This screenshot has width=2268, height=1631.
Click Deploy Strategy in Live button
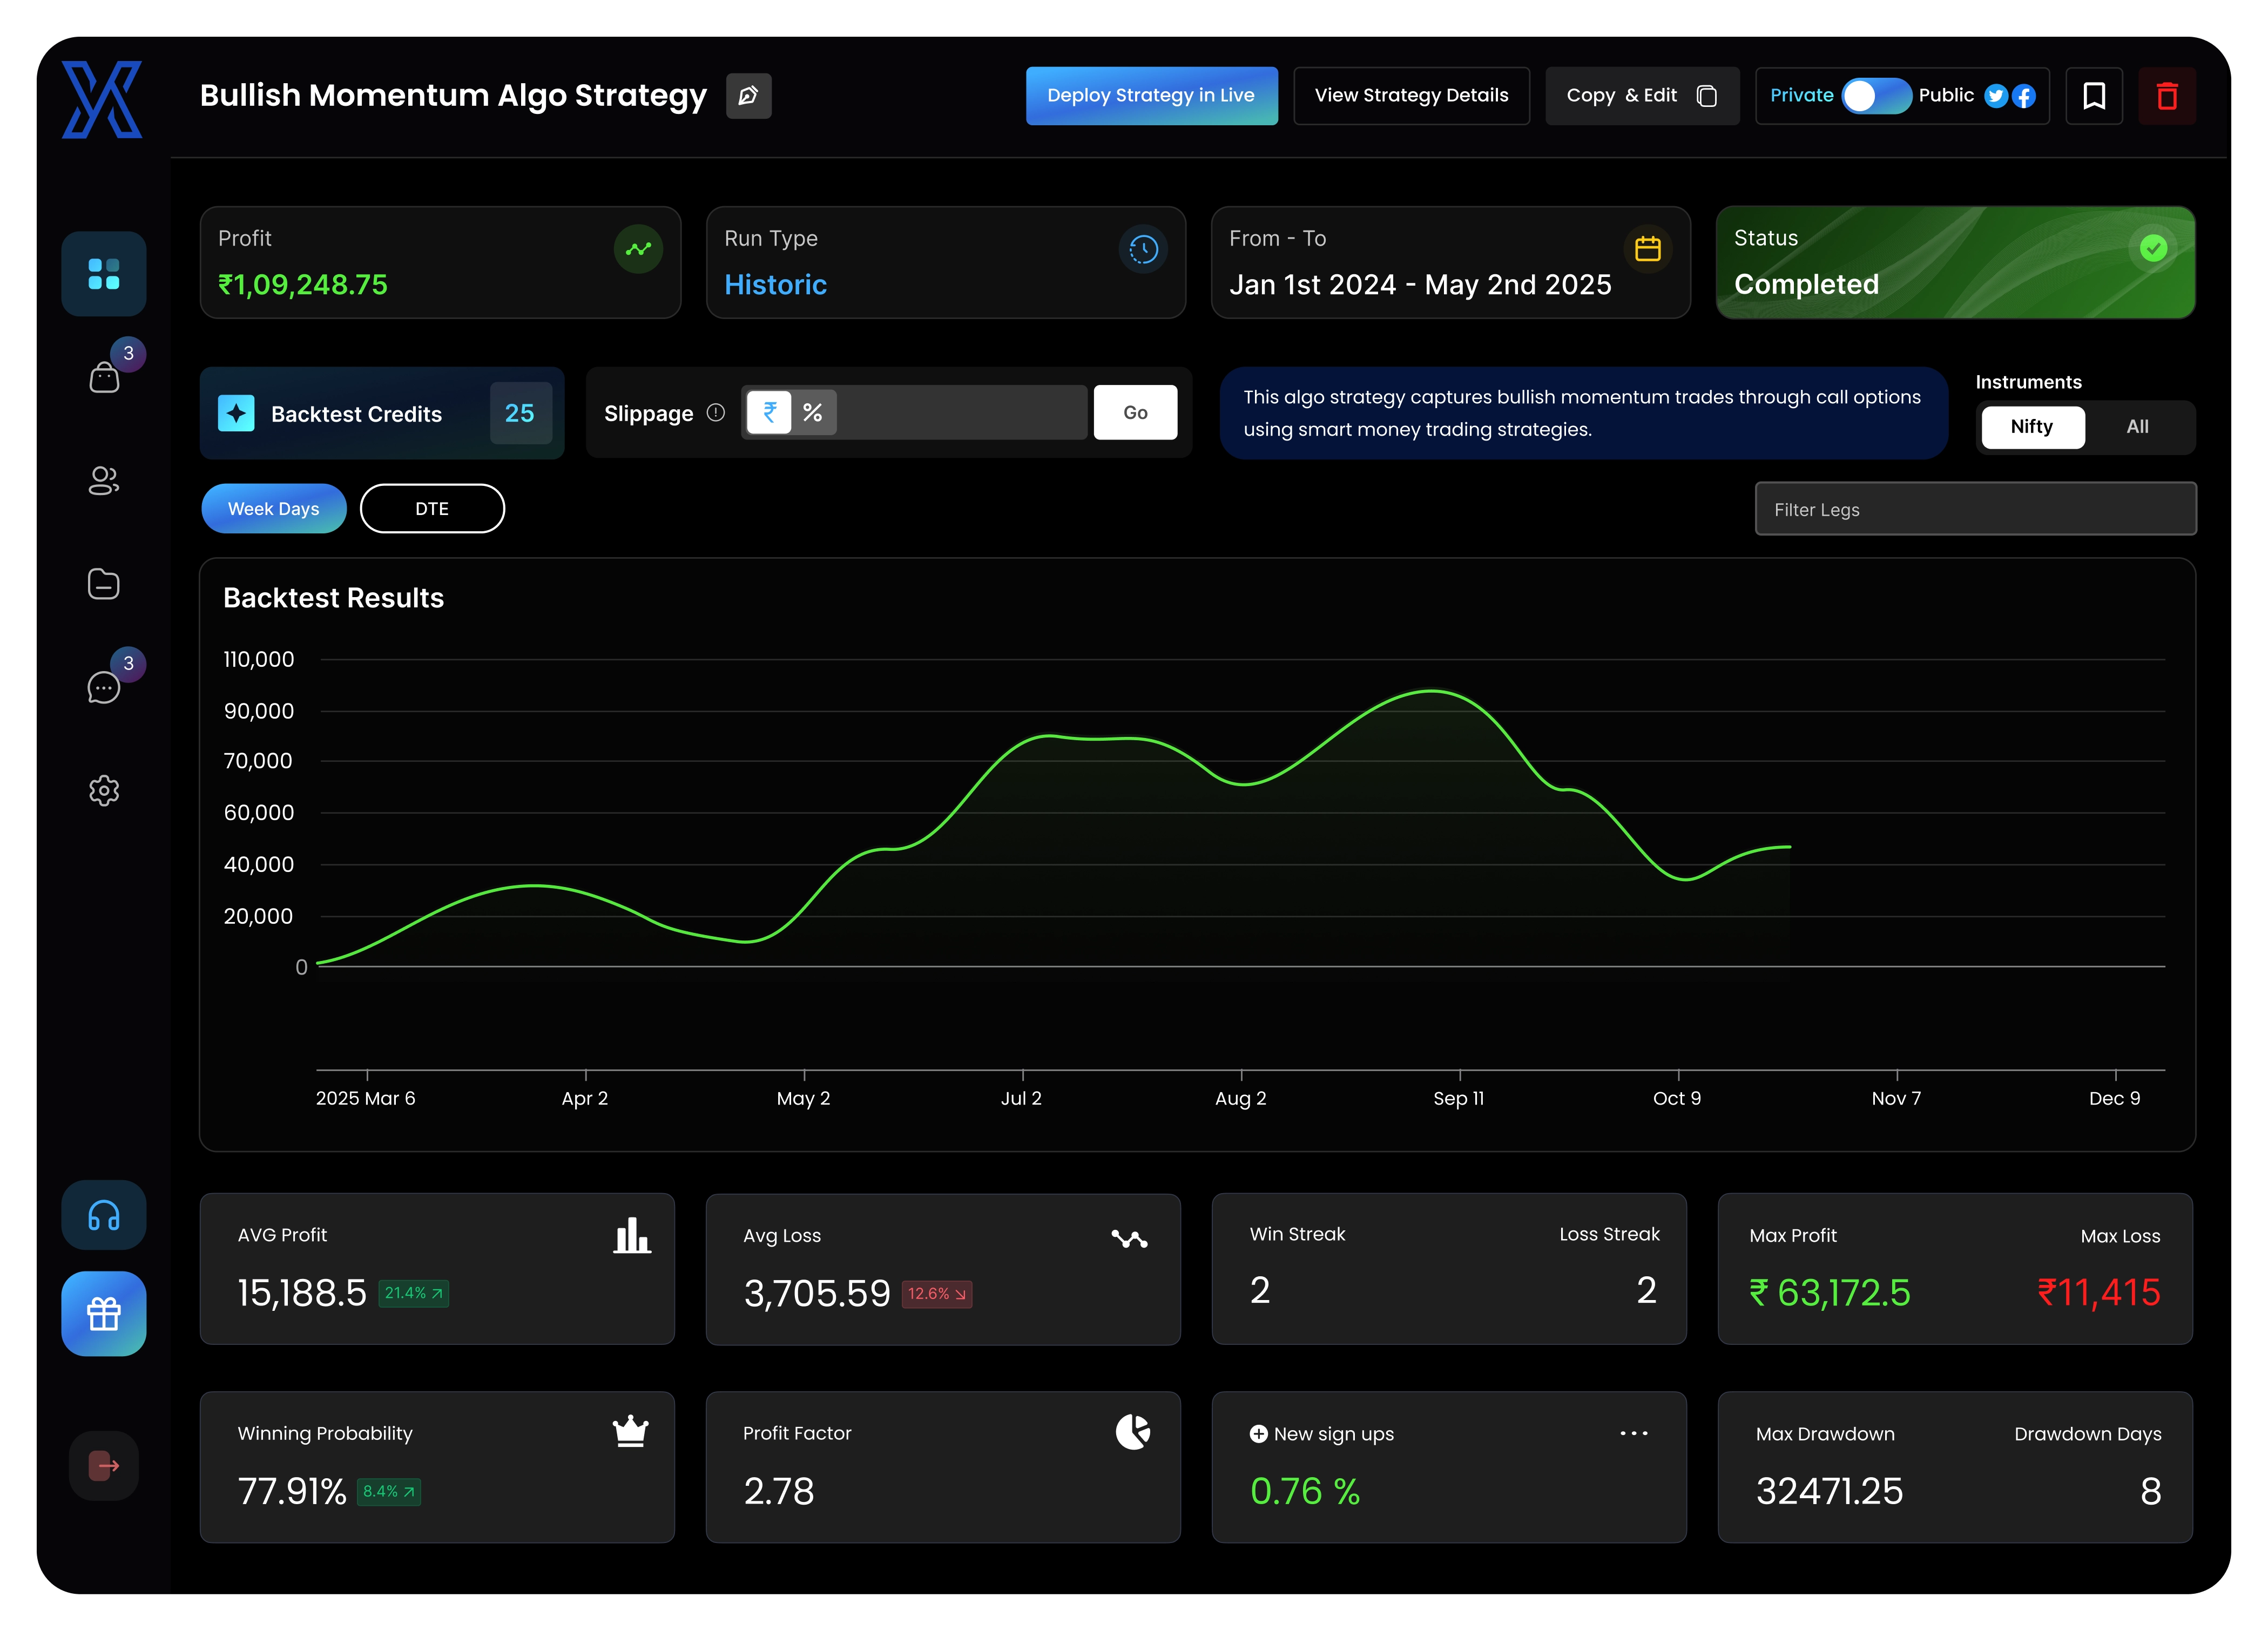click(x=1151, y=96)
